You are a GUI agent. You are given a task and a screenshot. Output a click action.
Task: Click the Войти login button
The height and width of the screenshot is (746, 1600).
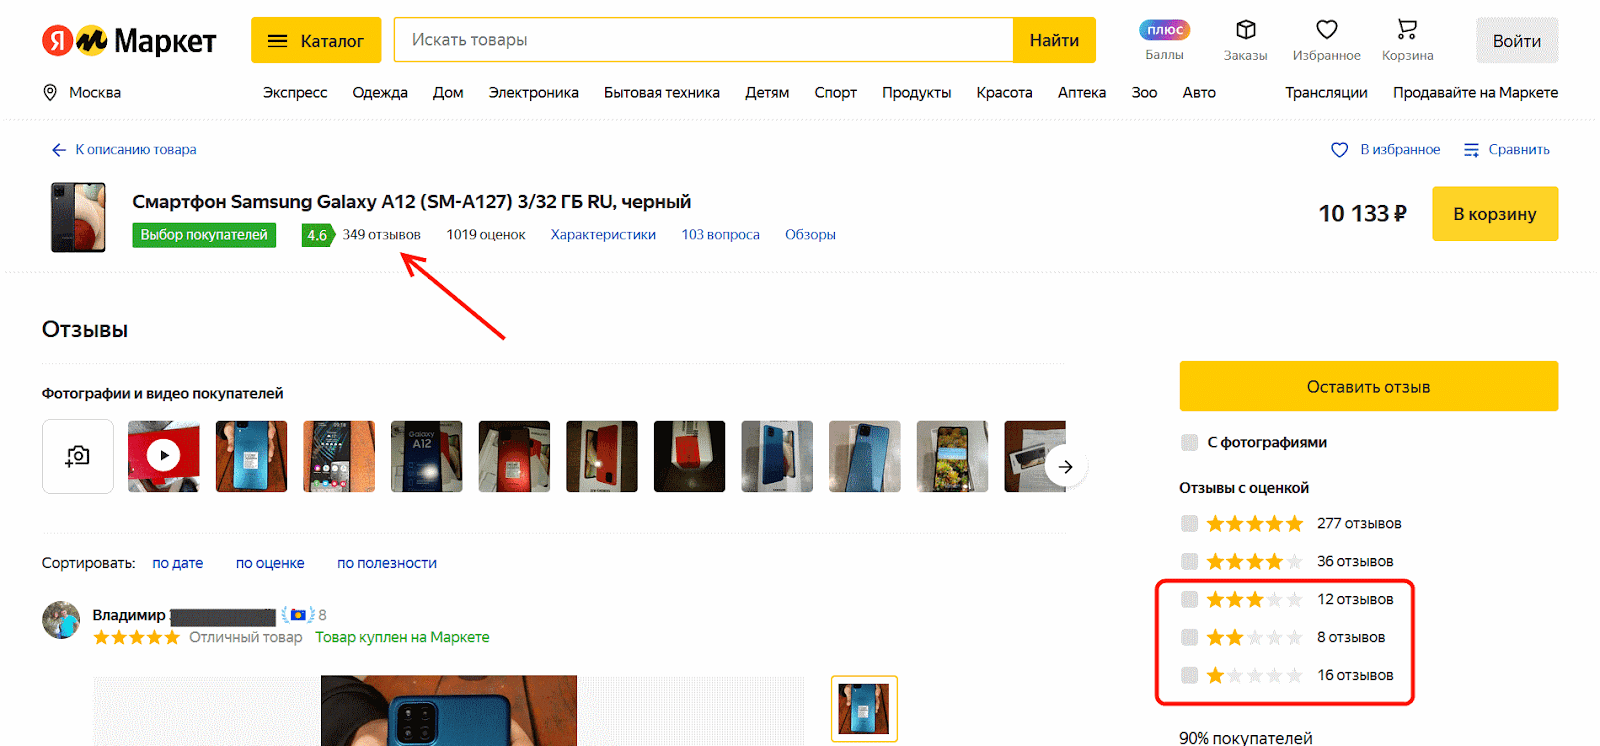click(x=1517, y=41)
